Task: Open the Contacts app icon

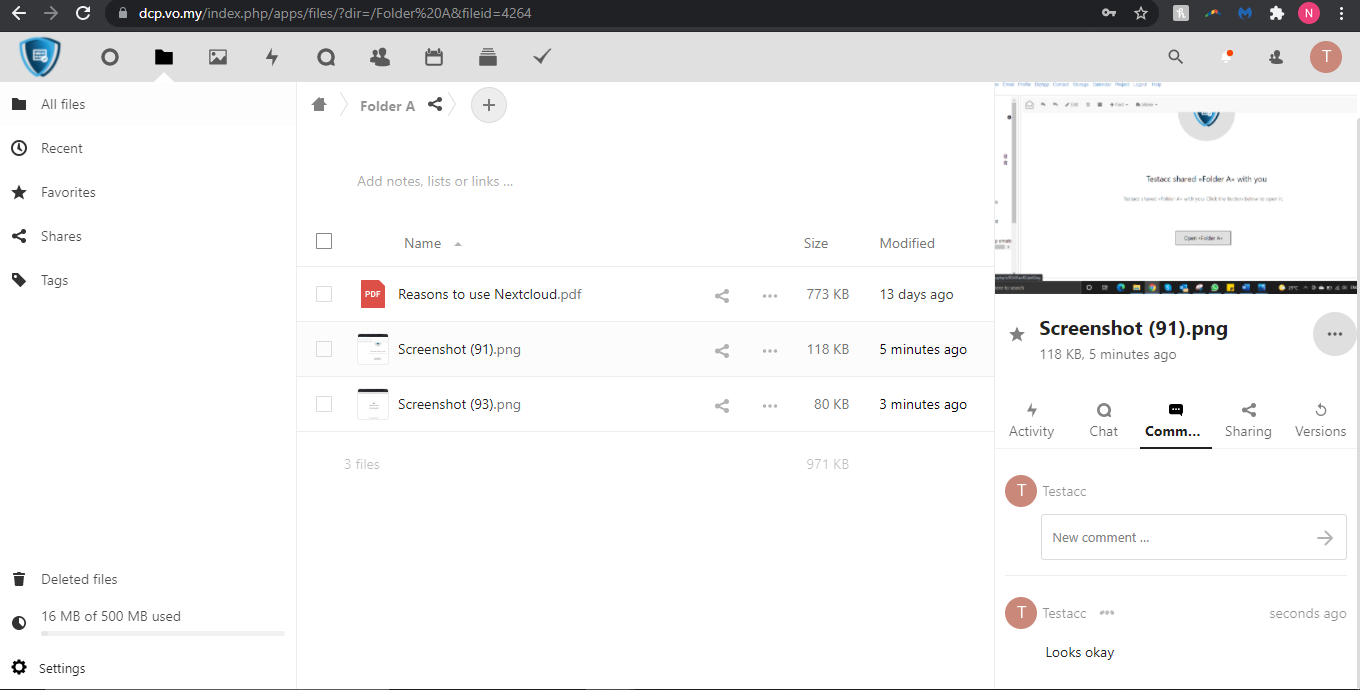Action: click(x=380, y=58)
